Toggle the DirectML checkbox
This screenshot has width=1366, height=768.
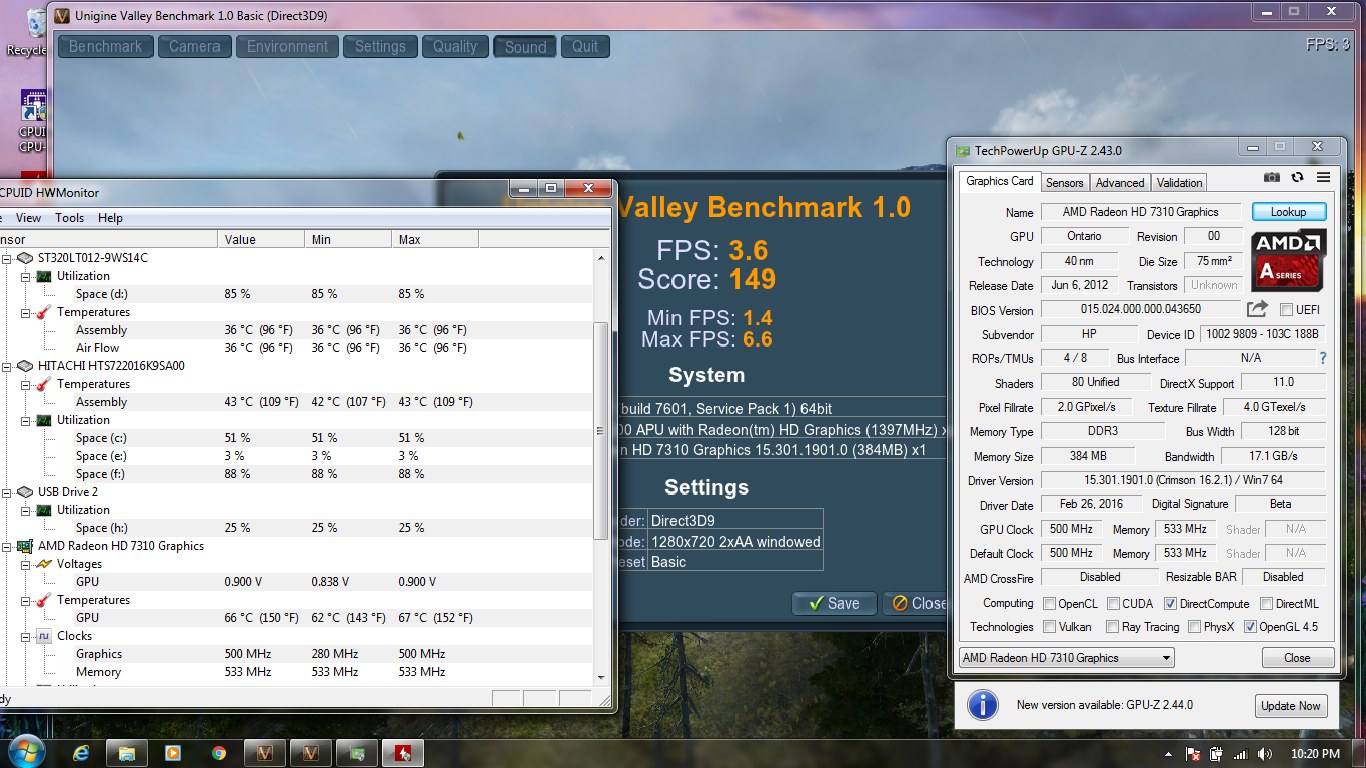(1267, 603)
